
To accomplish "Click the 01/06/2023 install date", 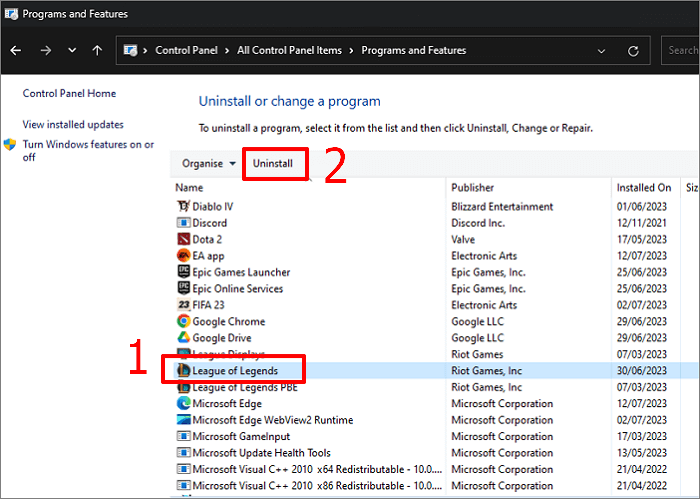I will click(x=642, y=207).
